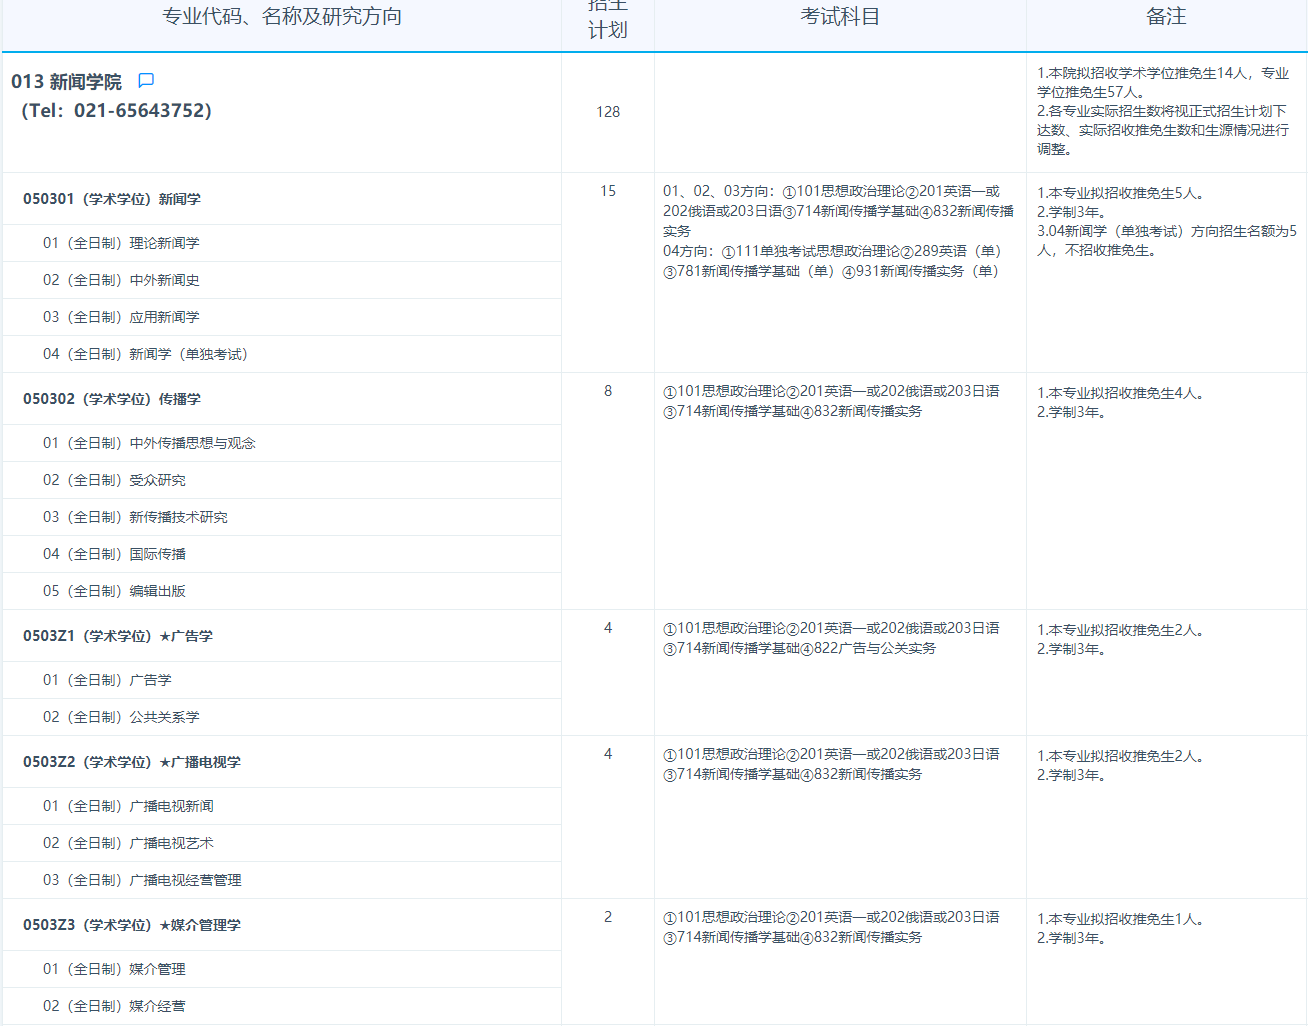Select direction 03 广播电视经营管理
The image size is (1309, 1027).
(142, 880)
